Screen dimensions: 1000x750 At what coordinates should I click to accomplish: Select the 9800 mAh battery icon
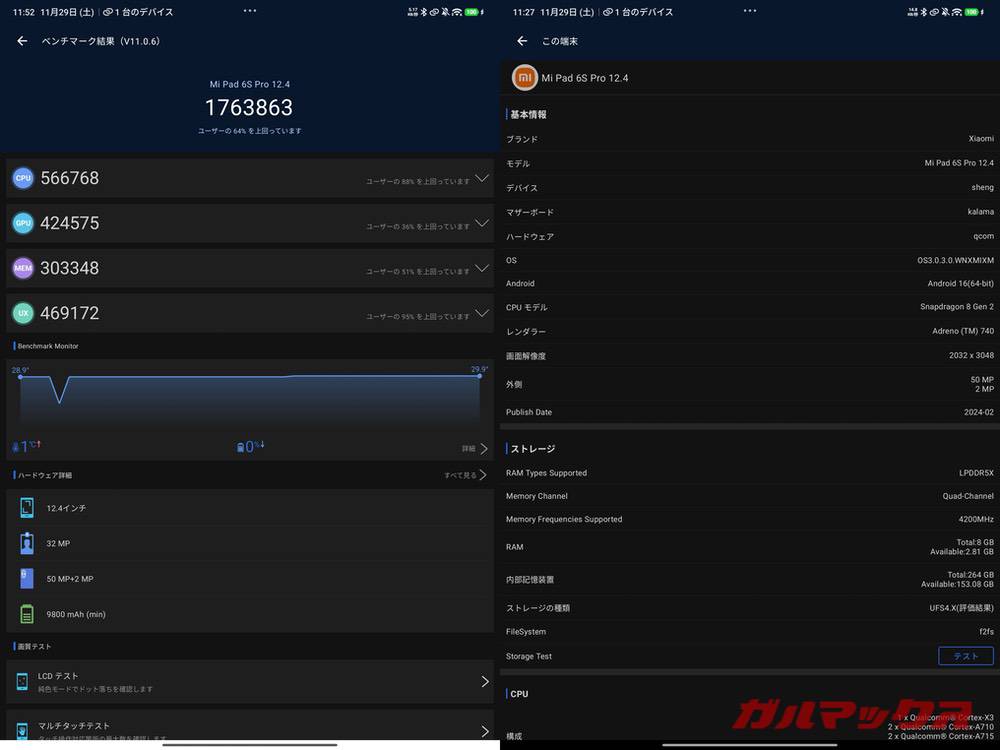click(26, 614)
